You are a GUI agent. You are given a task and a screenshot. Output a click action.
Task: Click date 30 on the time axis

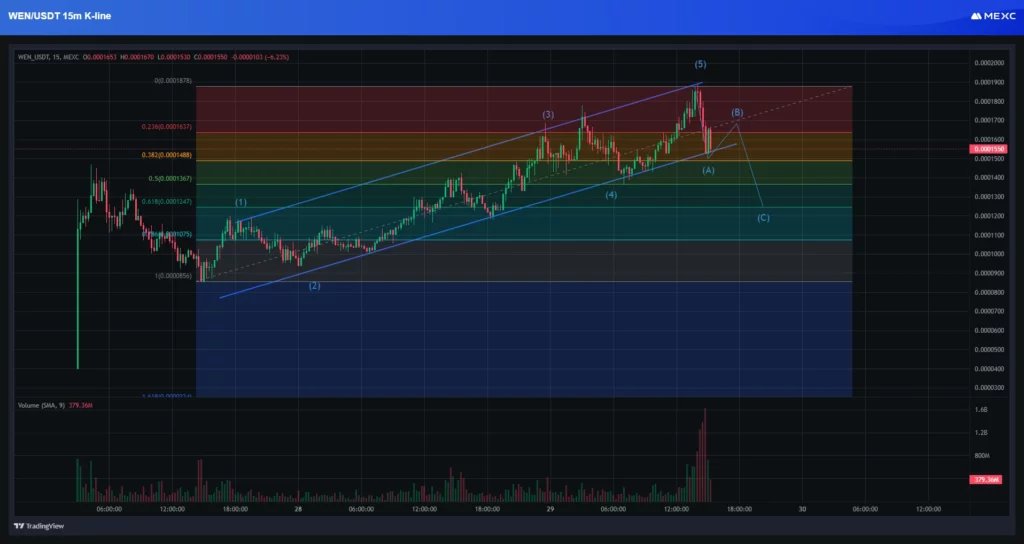pos(802,509)
